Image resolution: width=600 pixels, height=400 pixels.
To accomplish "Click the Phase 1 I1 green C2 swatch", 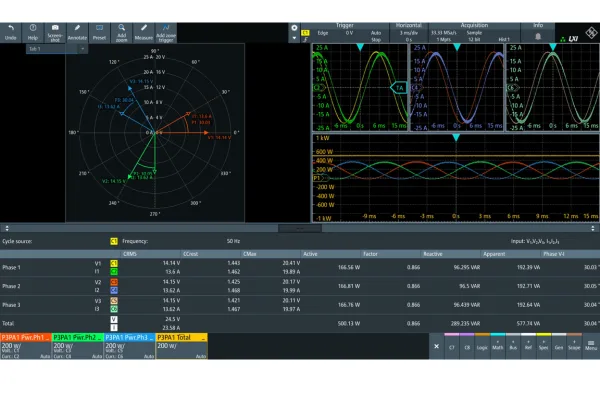I will 114,272.
